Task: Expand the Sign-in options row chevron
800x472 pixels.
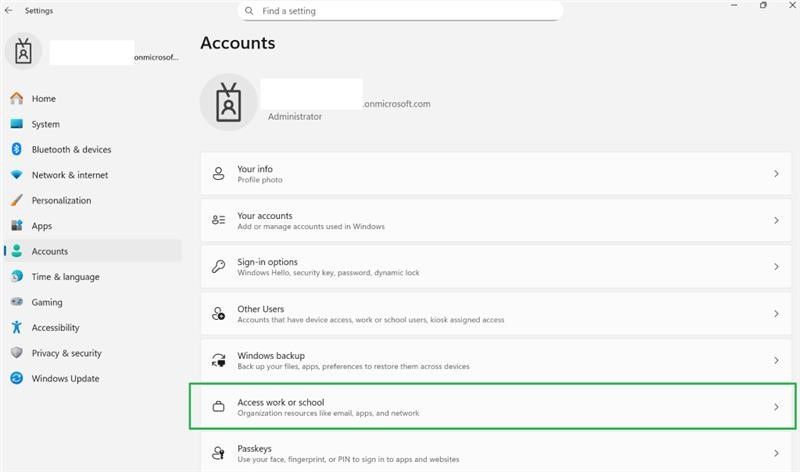Action: [776, 266]
